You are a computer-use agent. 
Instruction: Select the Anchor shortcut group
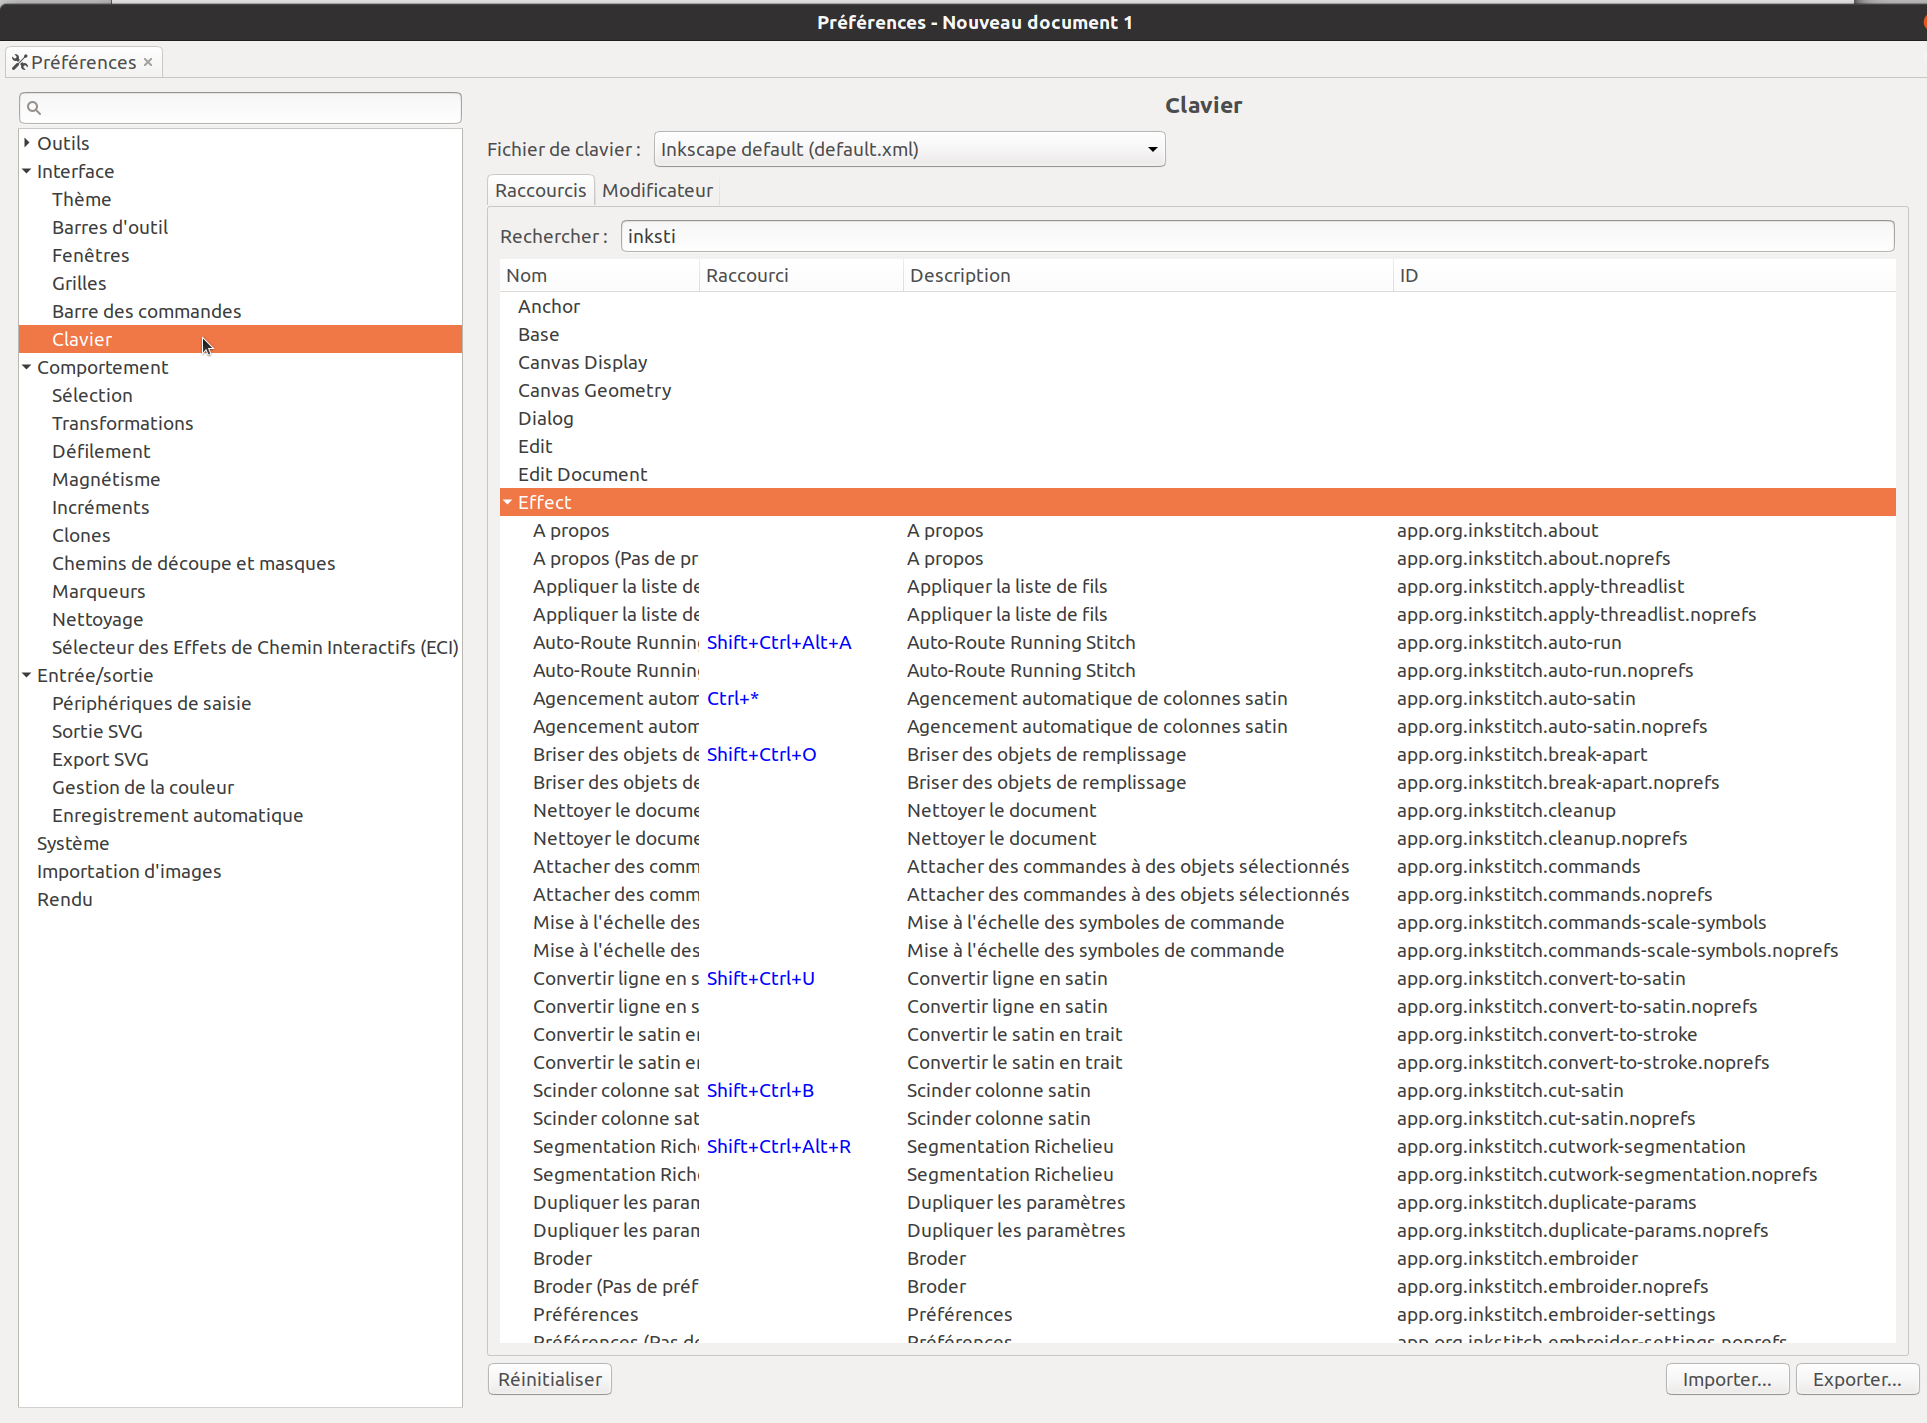pos(549,306)
